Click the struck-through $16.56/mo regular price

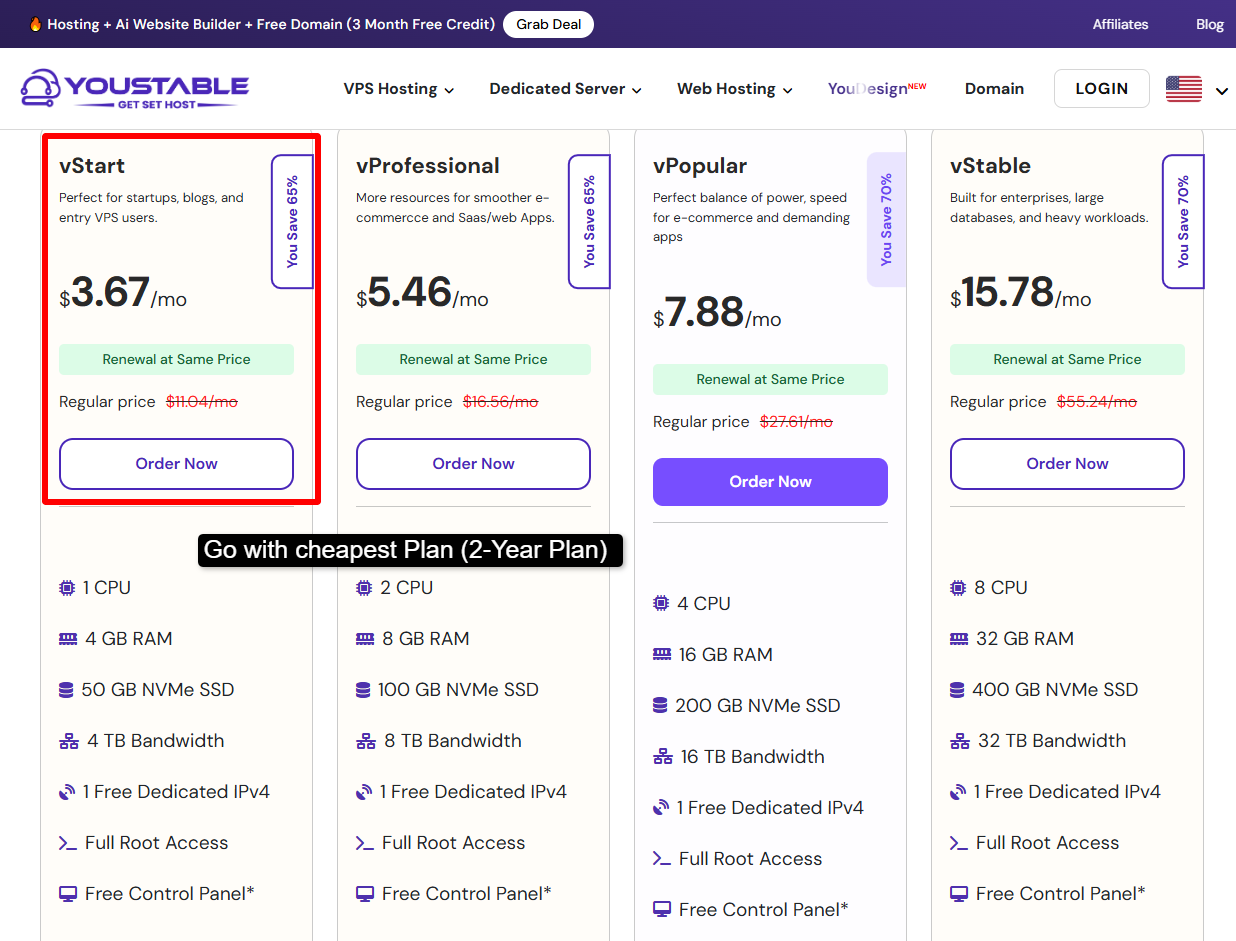pyautogui.click(x=500, y=402)
